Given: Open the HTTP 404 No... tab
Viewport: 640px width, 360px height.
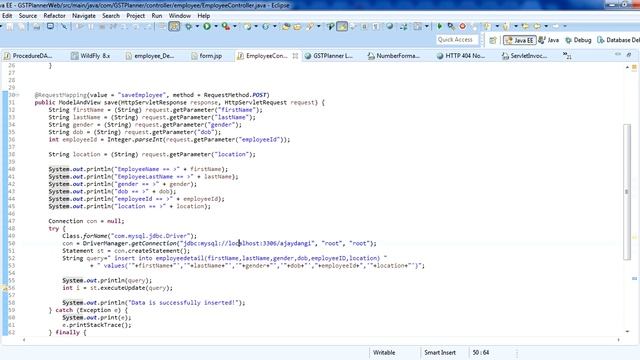Looking at the screenshot, I should 460,56.
